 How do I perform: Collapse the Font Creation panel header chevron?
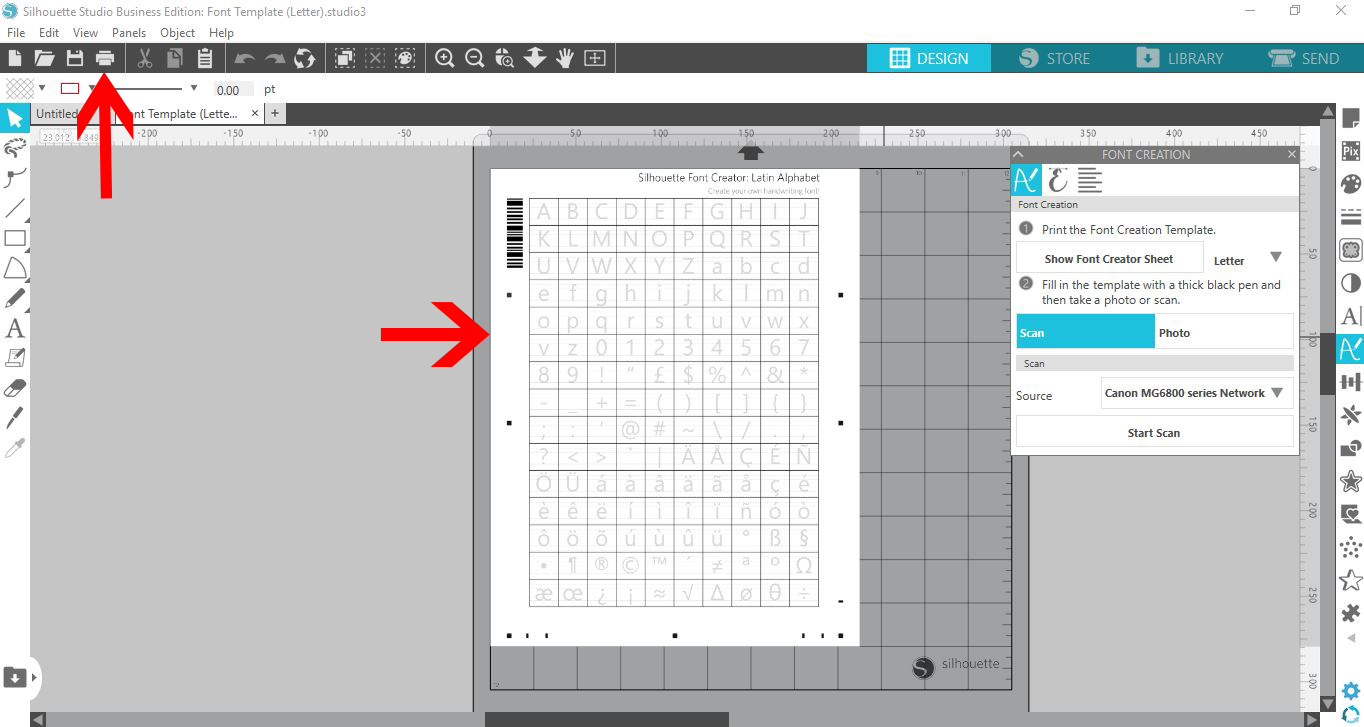[1018, 154]
